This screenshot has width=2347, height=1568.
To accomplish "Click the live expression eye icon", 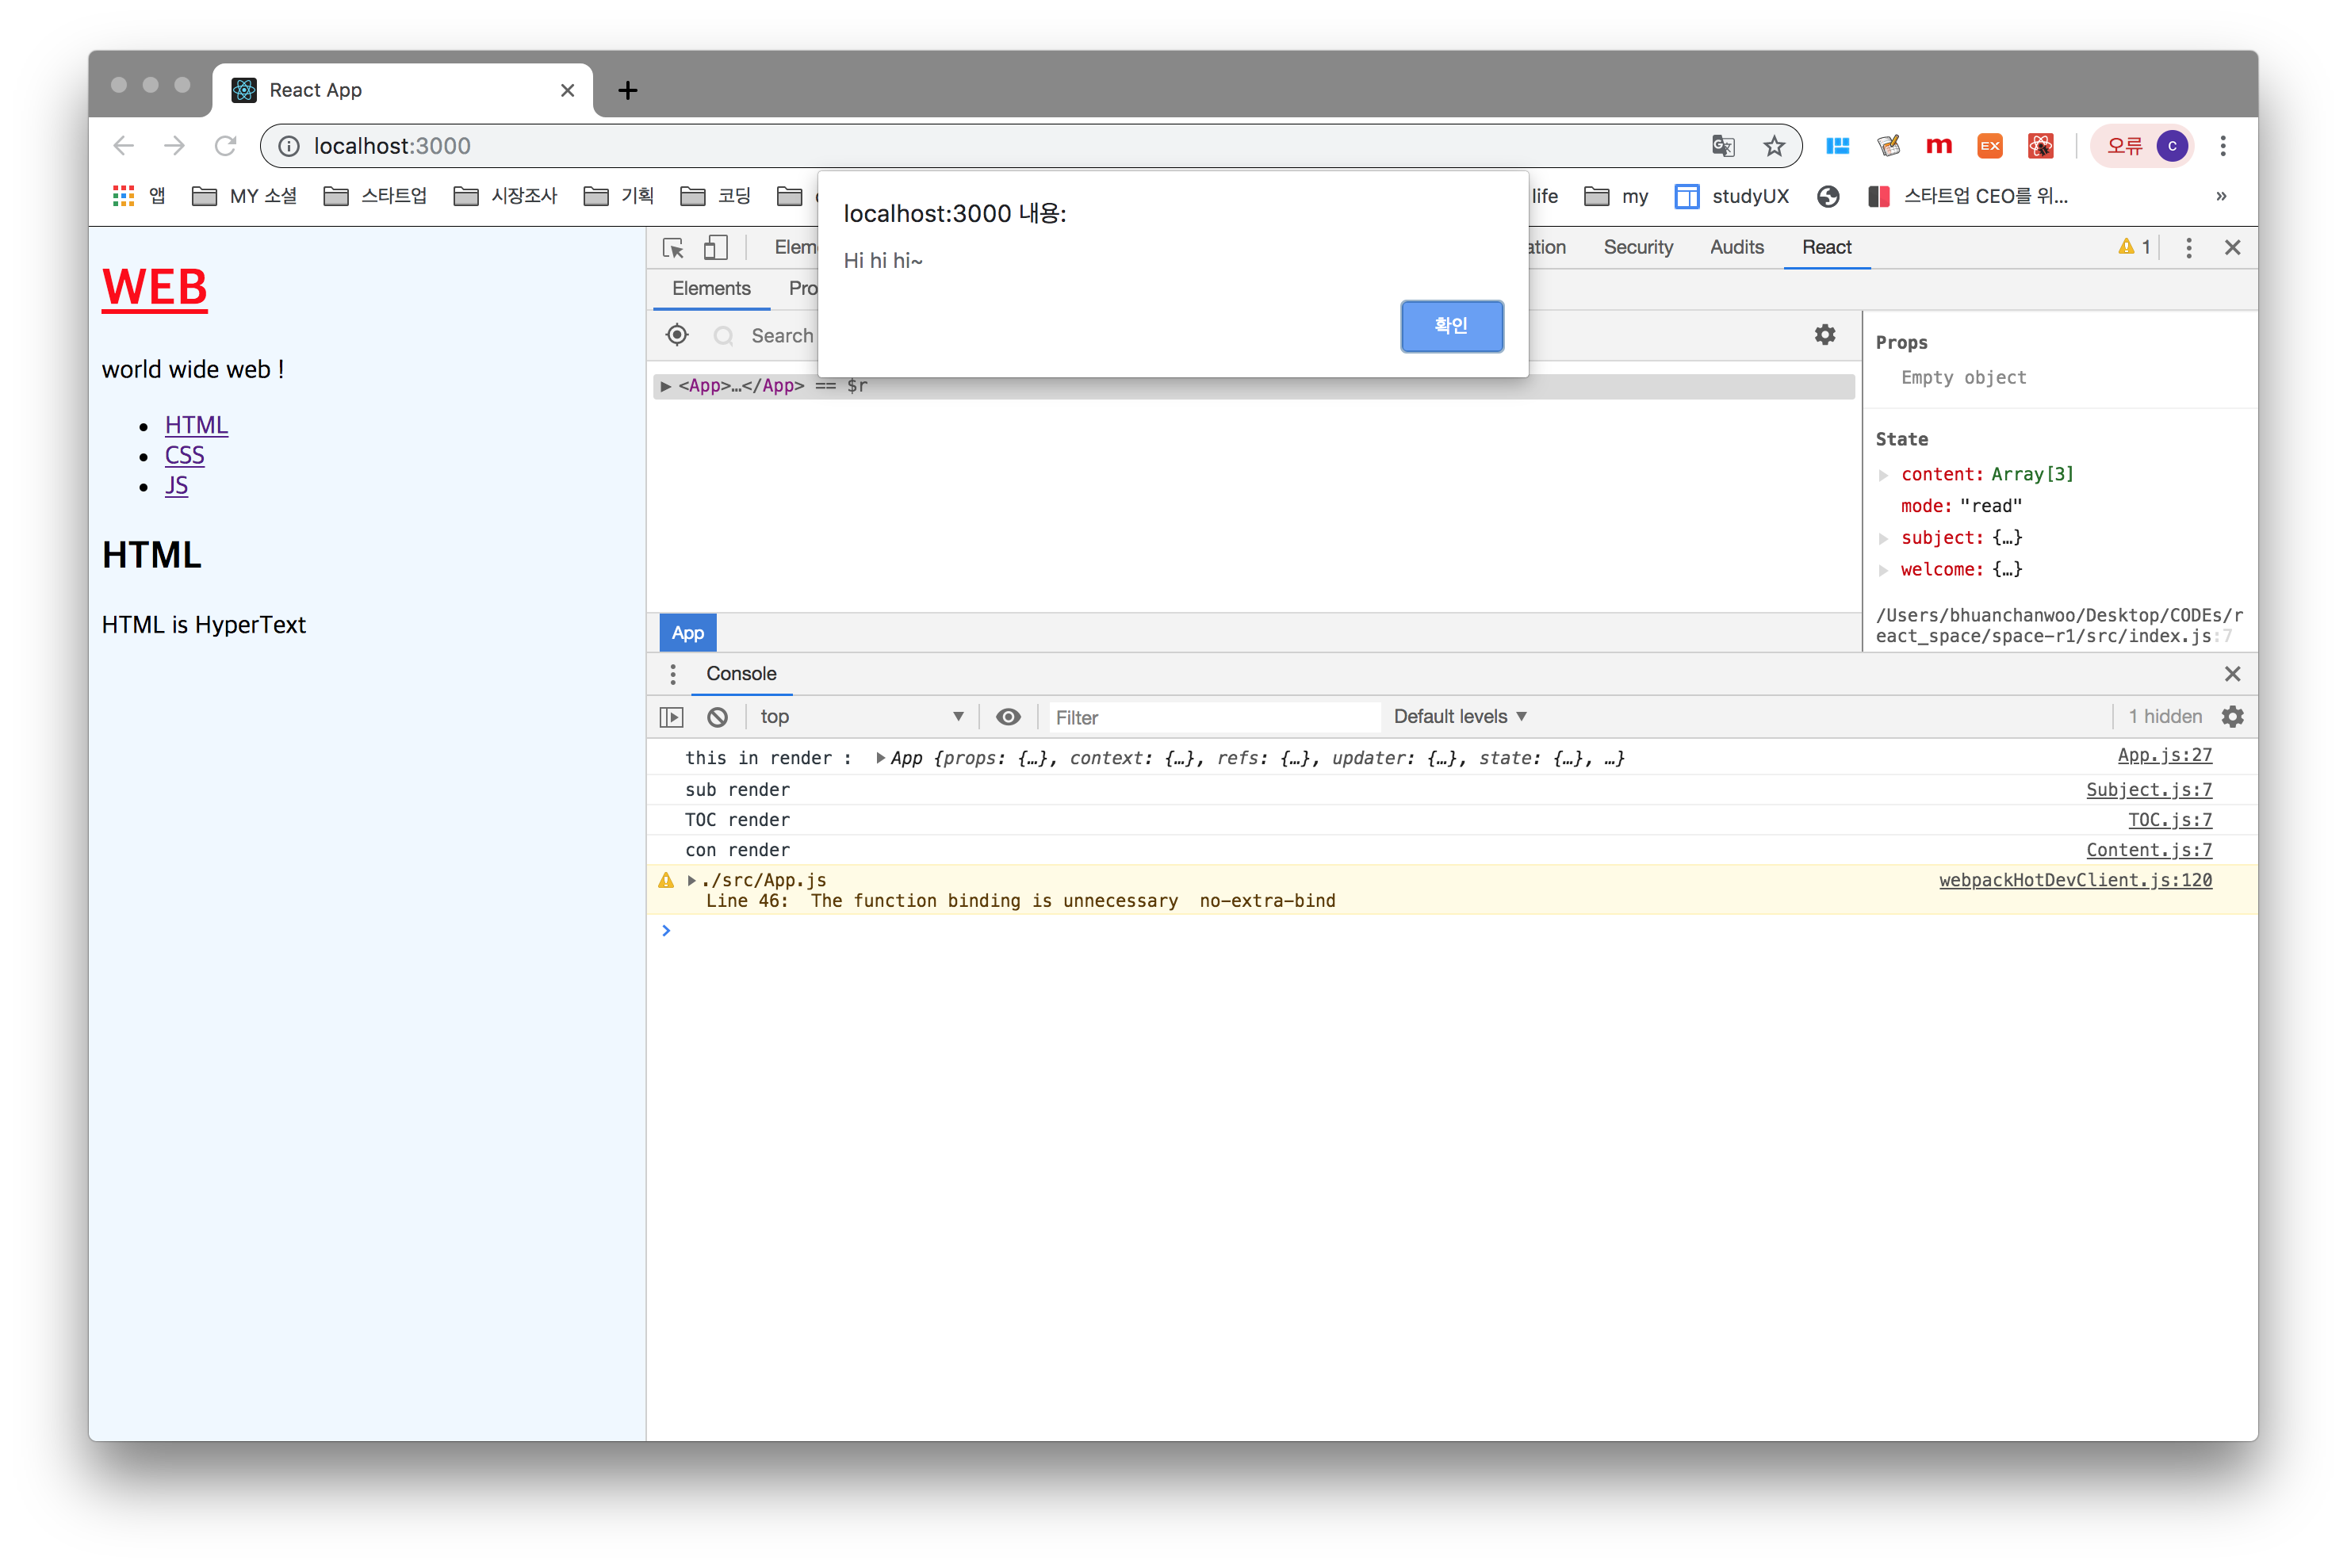I will [x=1008, y=717].
